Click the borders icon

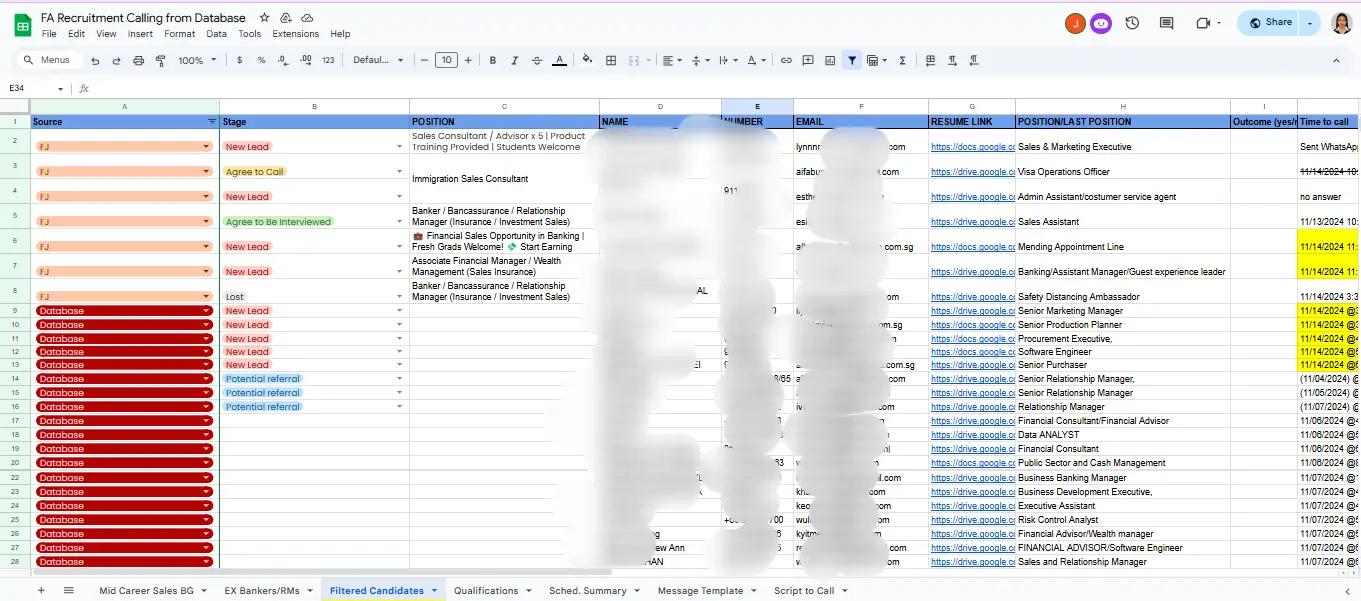611,61
